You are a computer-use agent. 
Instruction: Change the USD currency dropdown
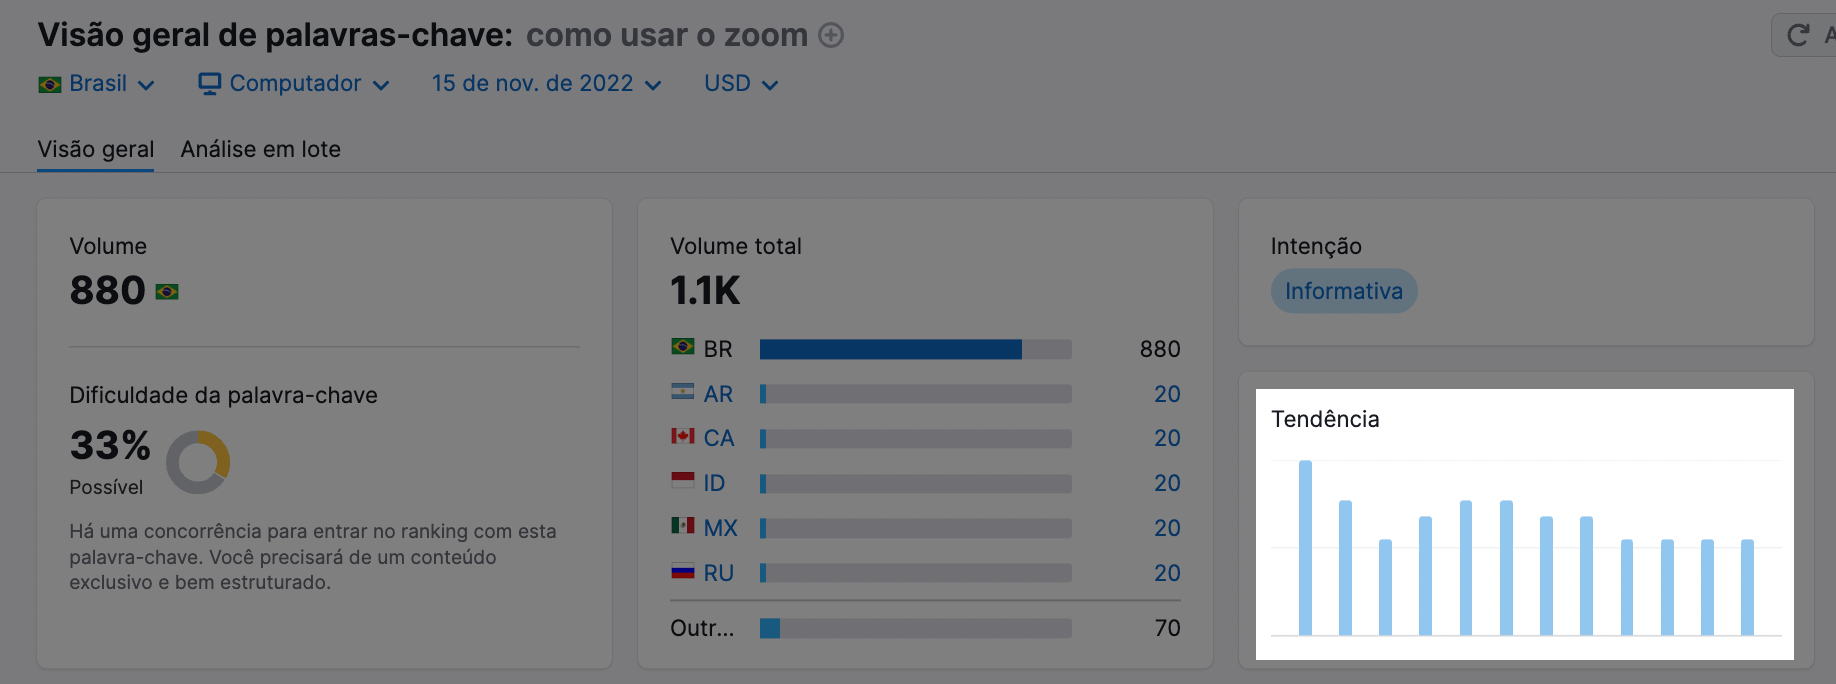[740, 84]
